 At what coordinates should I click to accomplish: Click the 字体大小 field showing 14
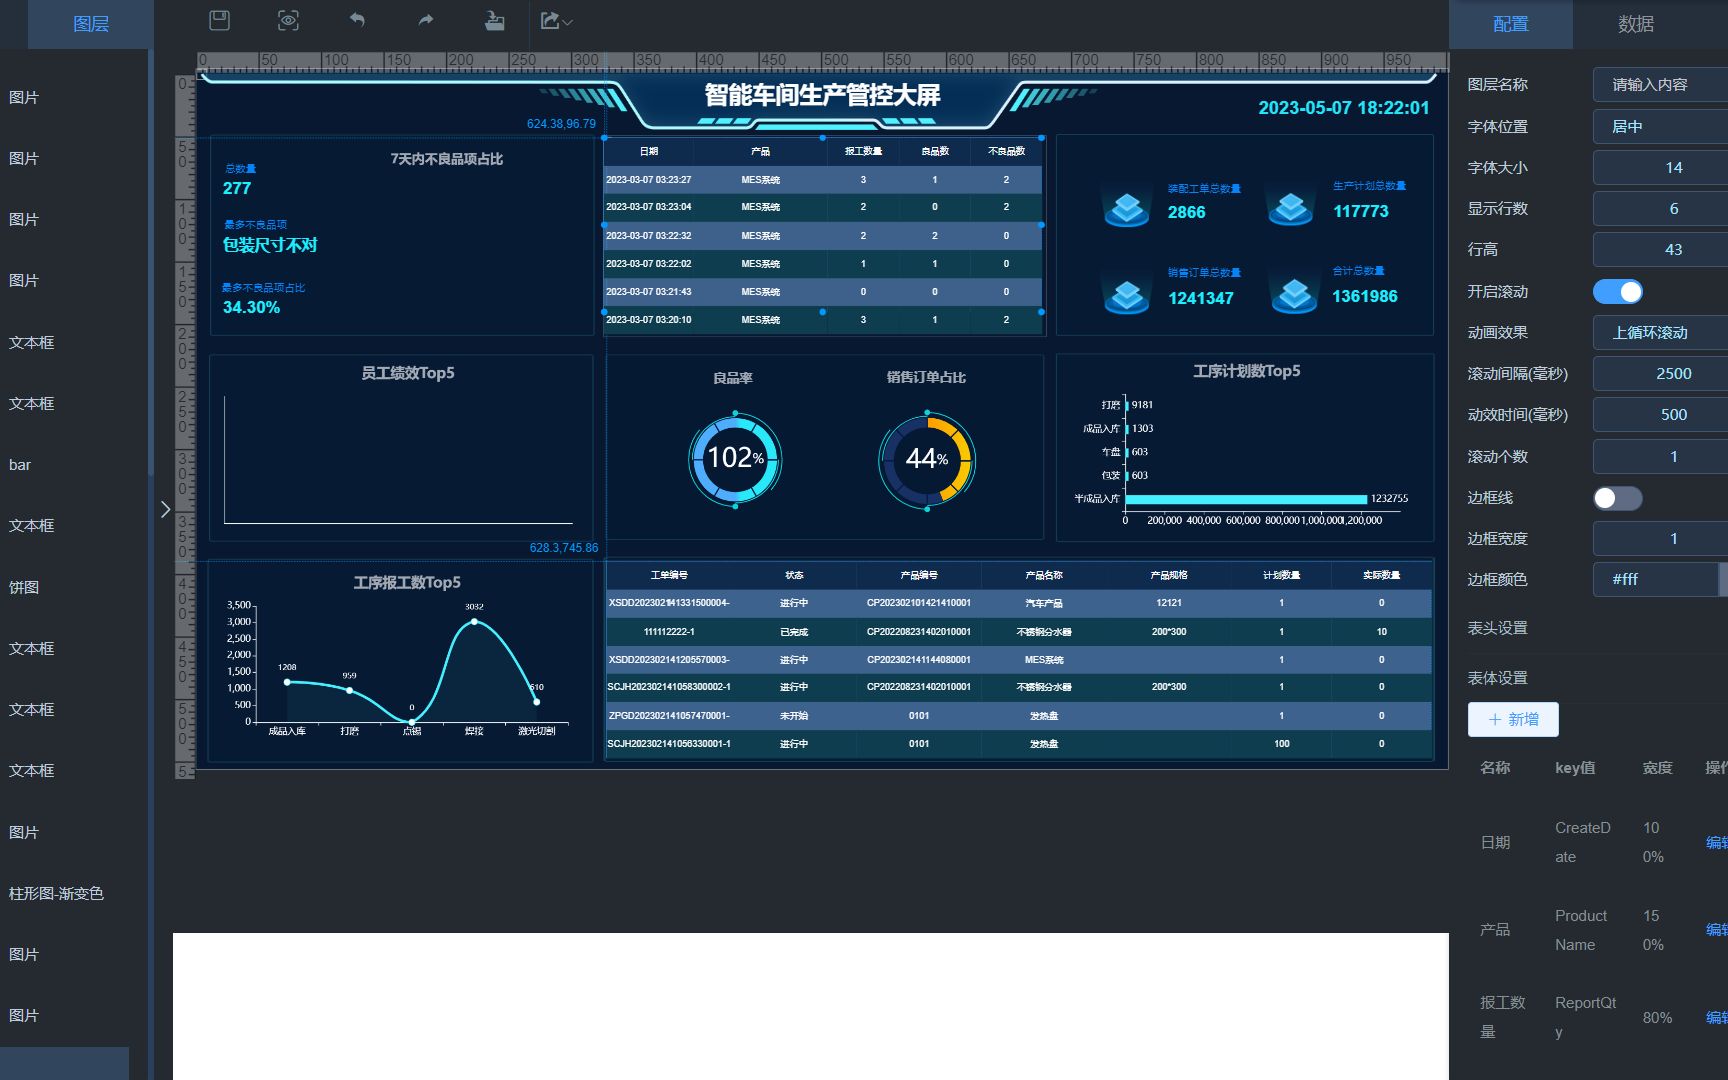pyautogui.click(x=1660, y=168)
